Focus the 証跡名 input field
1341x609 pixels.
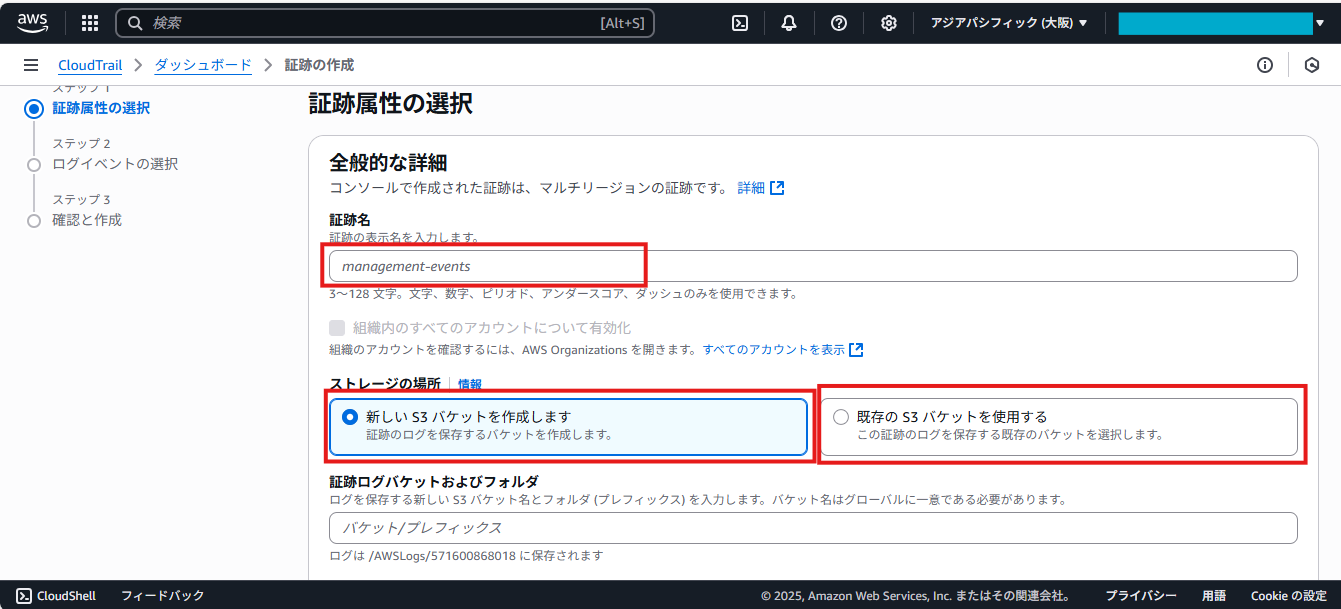[813, 266]
